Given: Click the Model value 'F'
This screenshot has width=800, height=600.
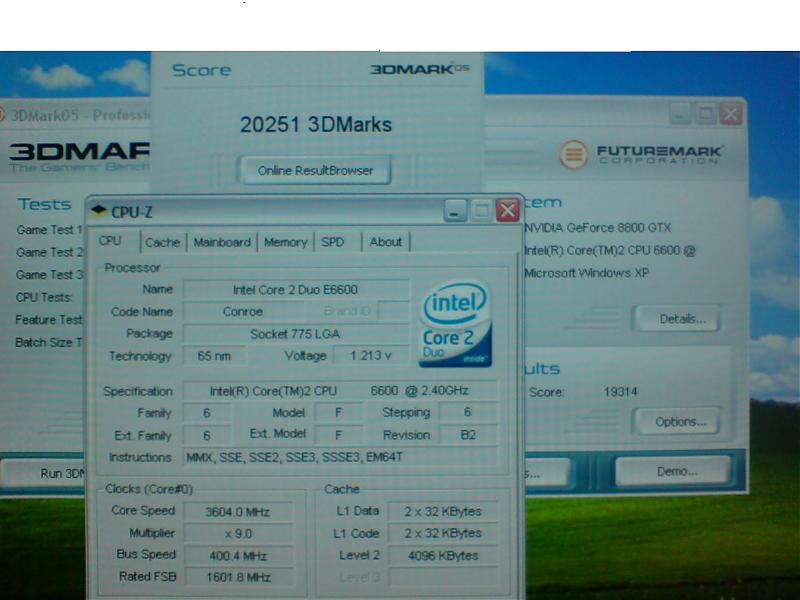Looking at the screenshot, I should pos(338,412).
